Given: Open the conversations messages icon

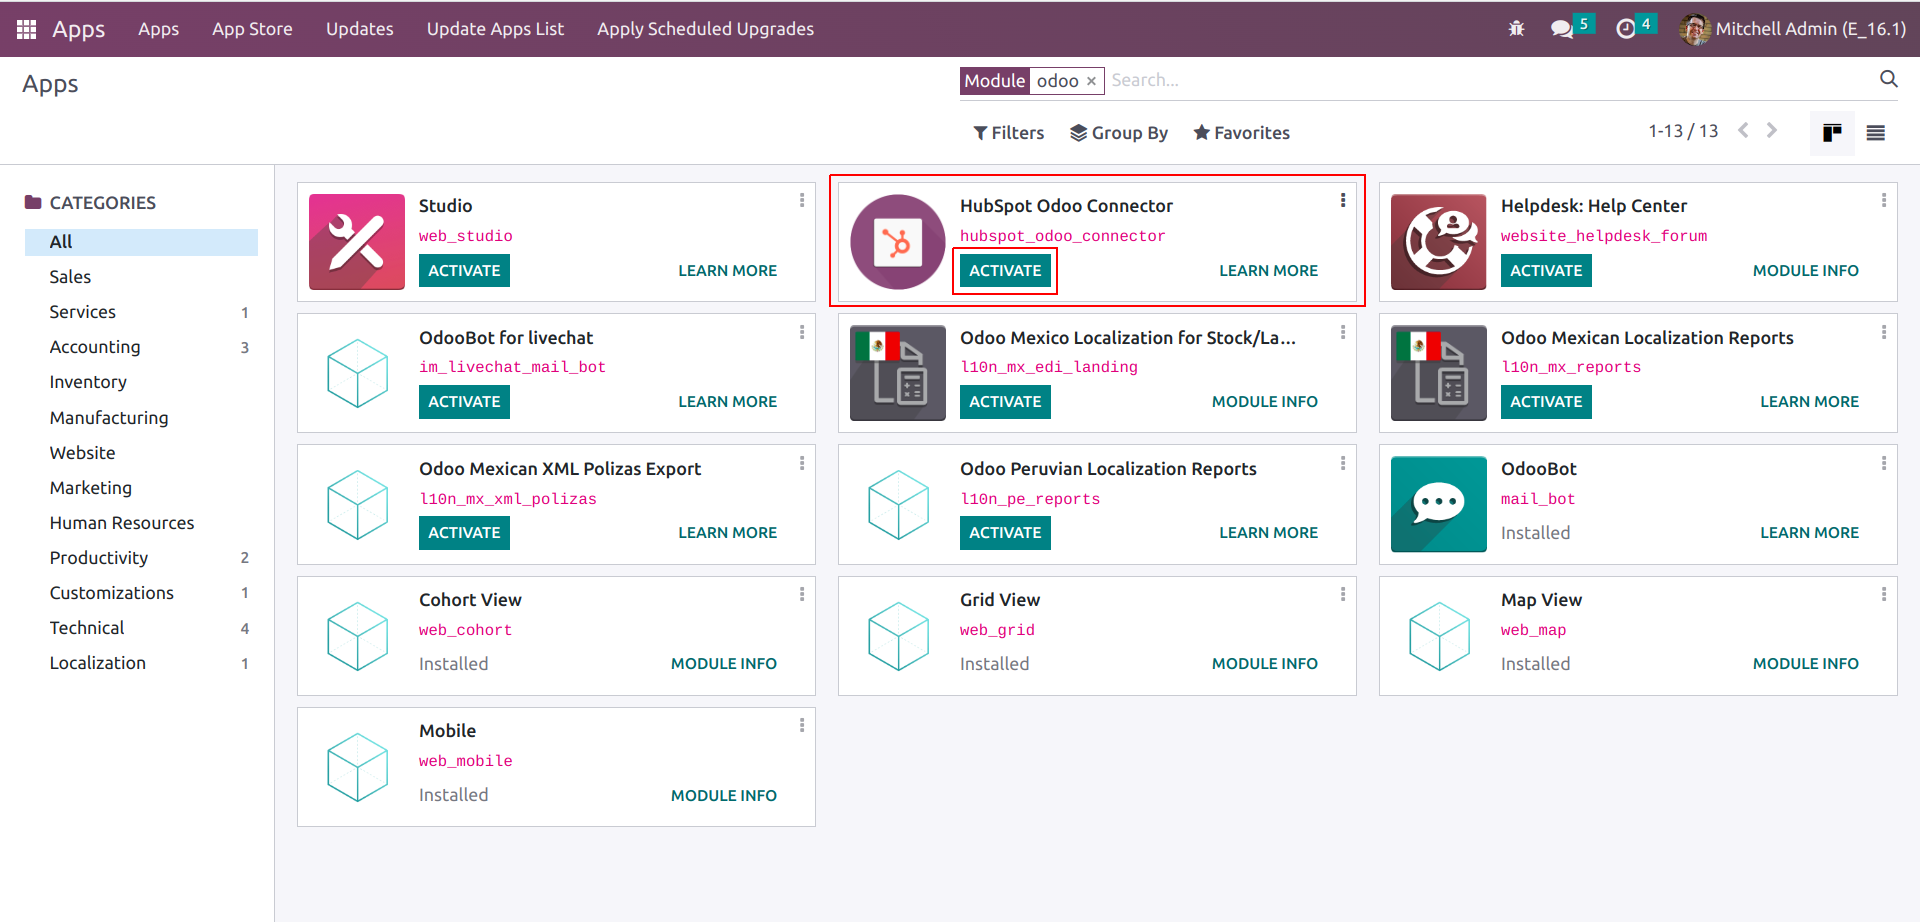Looking at the screenshot, I should tap(1562, 29).
